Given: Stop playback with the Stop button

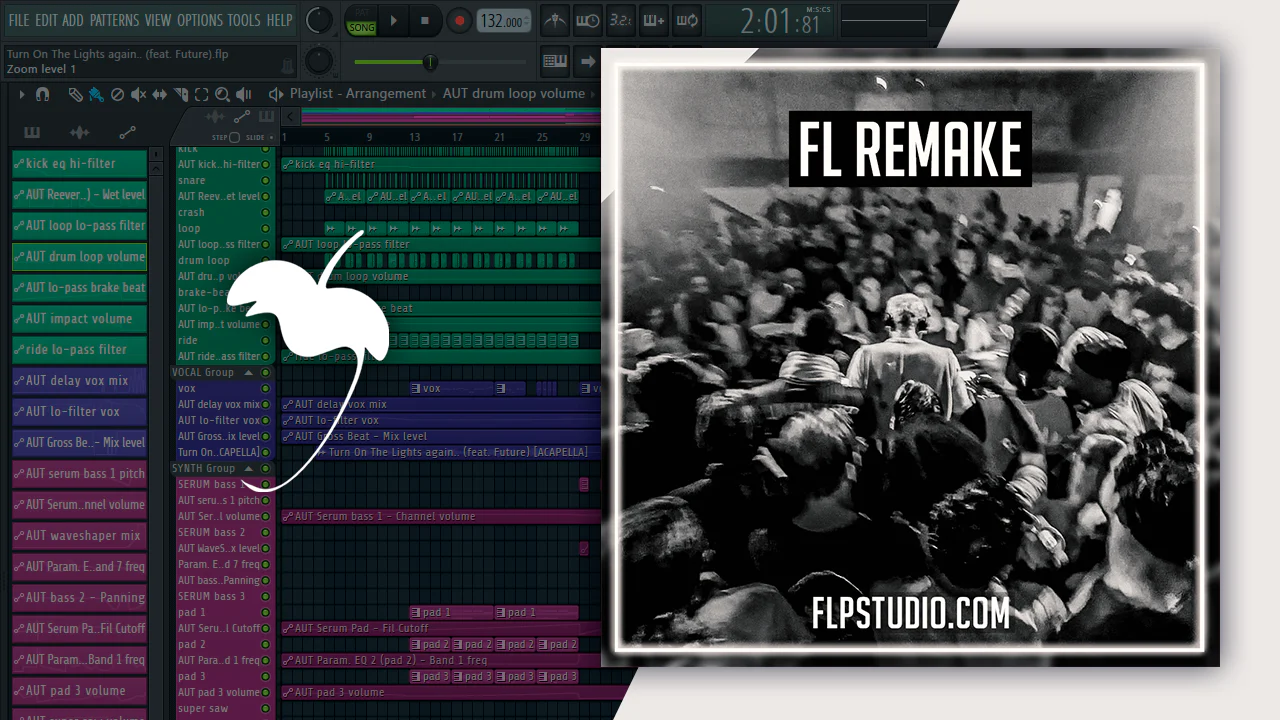Looking at the screenshot, I should (x=424, y=20).
